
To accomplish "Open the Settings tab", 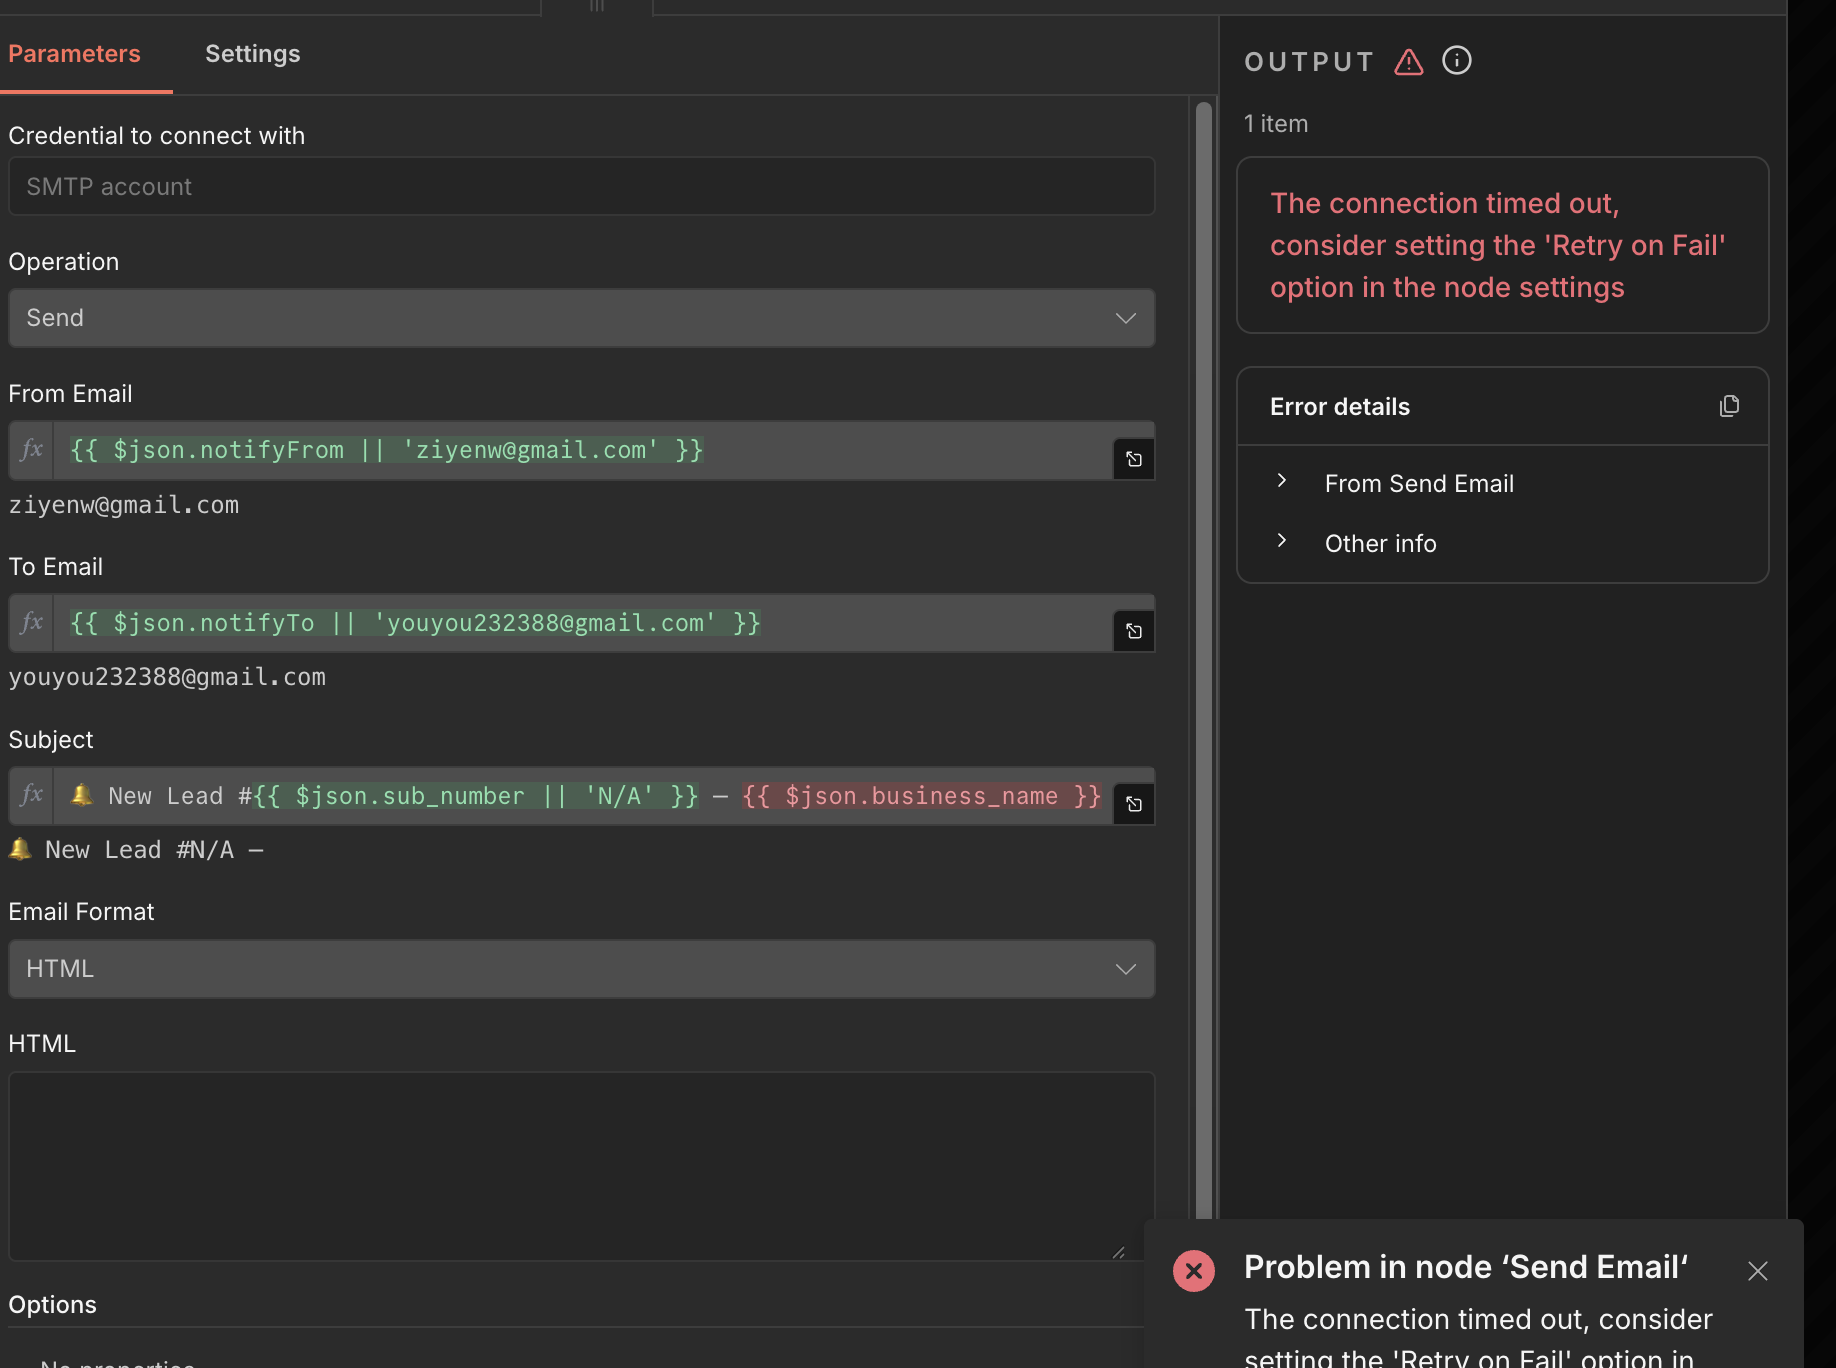I will click(x=252, y=54).
